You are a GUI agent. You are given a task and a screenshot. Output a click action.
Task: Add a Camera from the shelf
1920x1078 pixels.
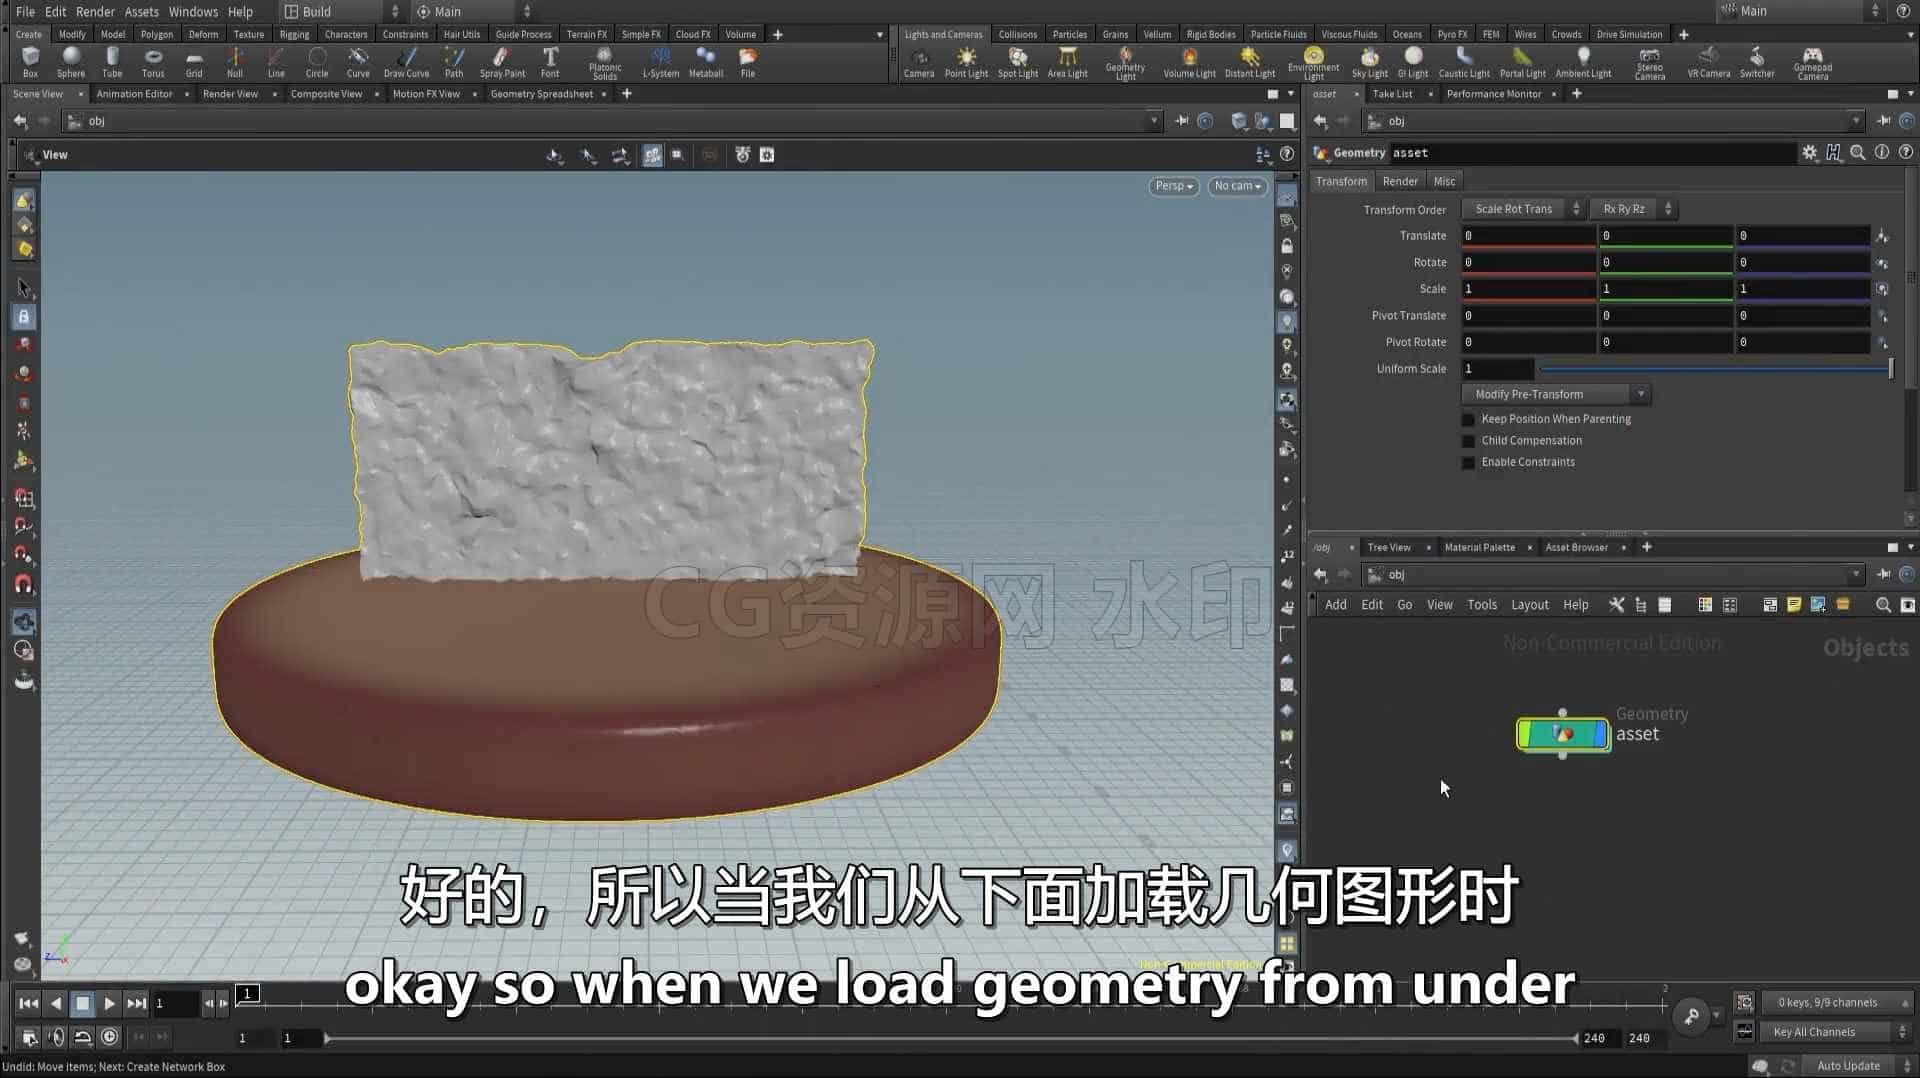(x=919, y=62)
